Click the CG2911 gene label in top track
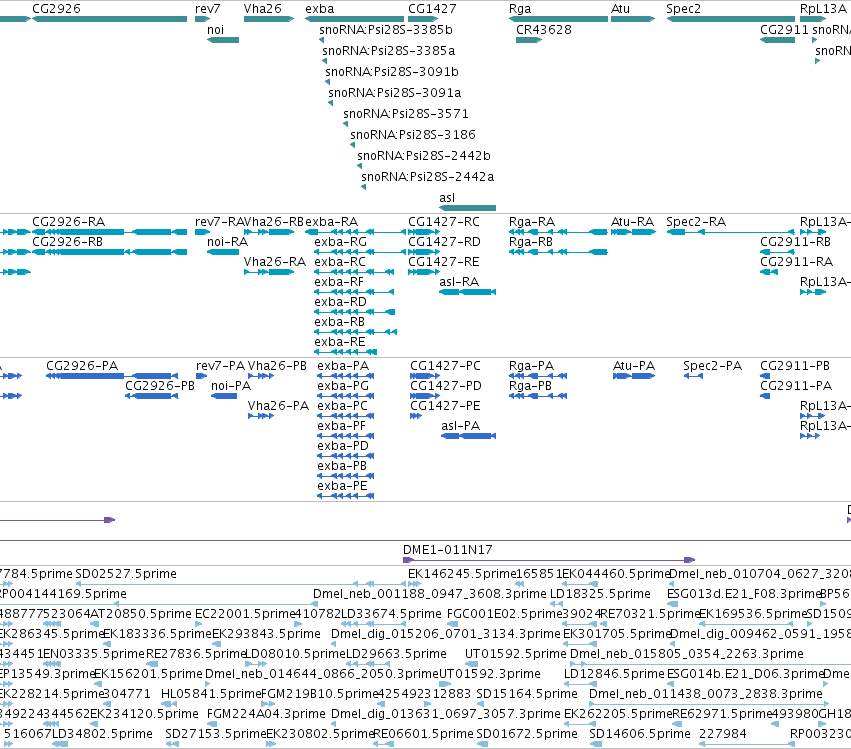851x749 pixels. pyautogui.click(x=785, y=30)
